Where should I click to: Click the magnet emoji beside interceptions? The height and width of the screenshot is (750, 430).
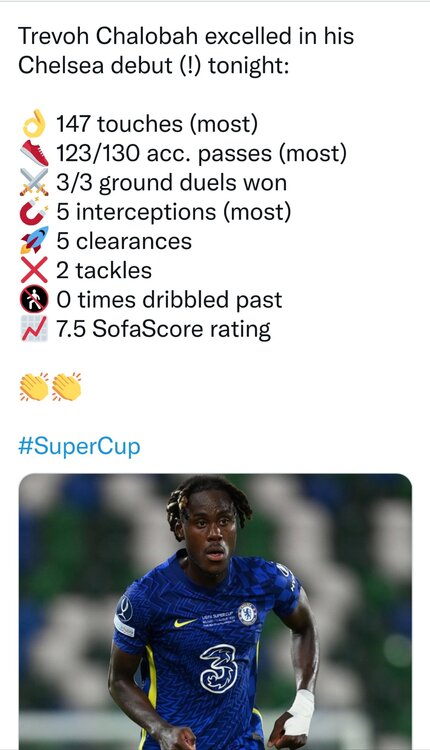tap(34, 212)
